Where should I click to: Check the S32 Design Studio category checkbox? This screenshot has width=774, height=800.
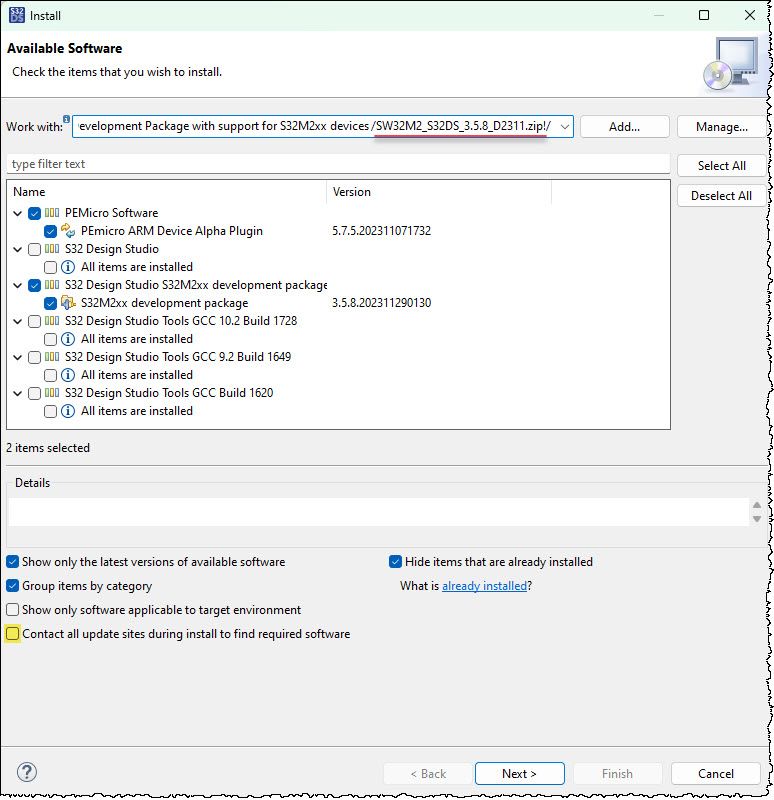coord(34,249)
